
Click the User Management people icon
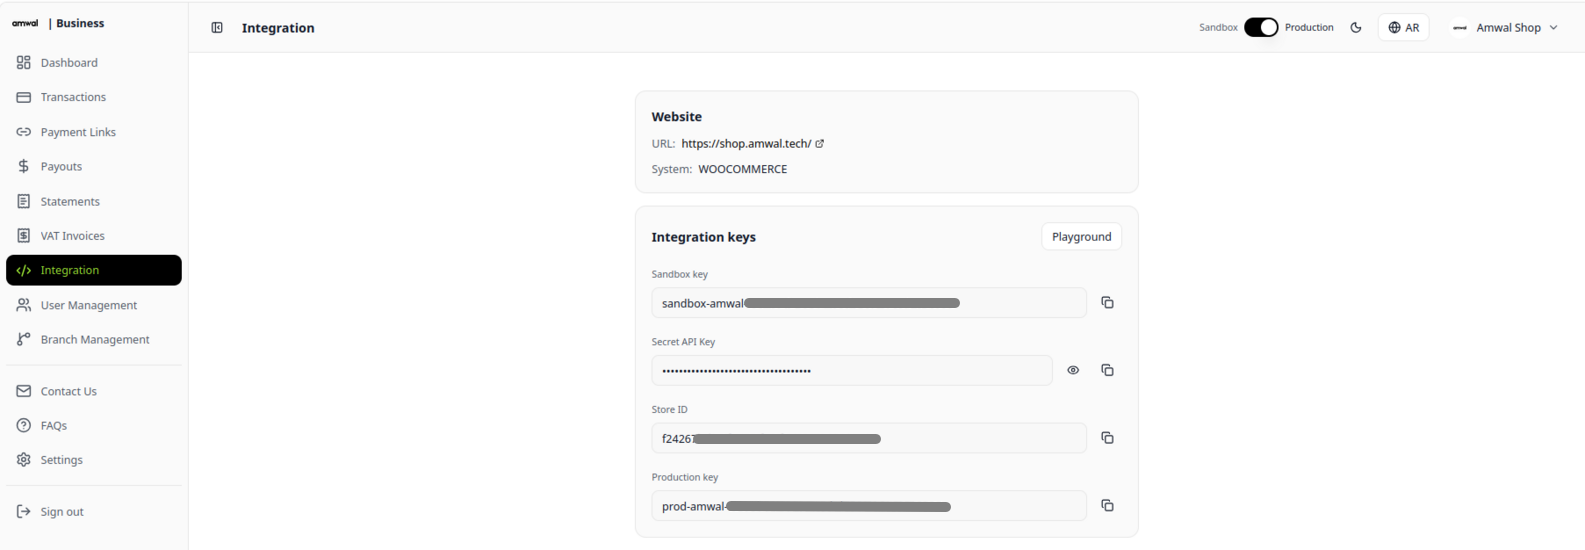[24, 305]
